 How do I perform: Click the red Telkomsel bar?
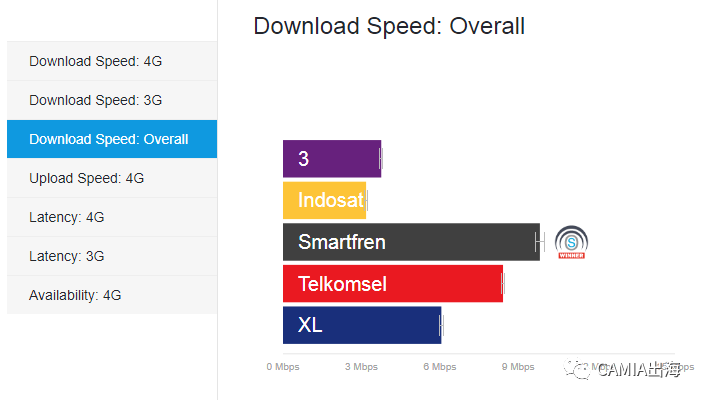point(392,284)
